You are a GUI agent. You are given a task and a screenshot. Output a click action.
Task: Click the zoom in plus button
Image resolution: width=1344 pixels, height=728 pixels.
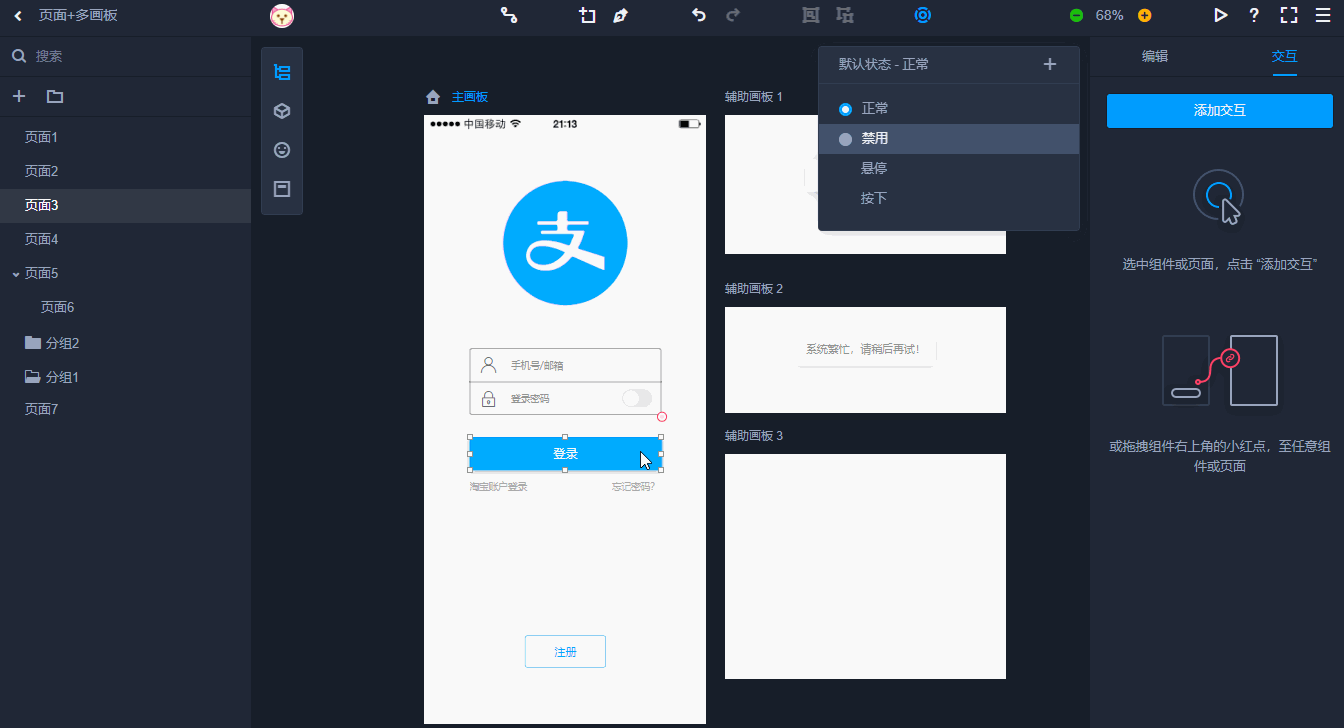(1145, 16)
